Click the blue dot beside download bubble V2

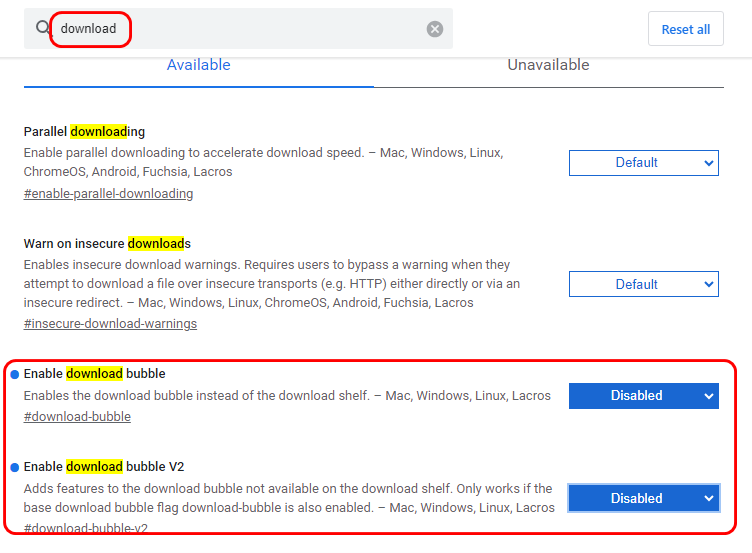[14, 467]
